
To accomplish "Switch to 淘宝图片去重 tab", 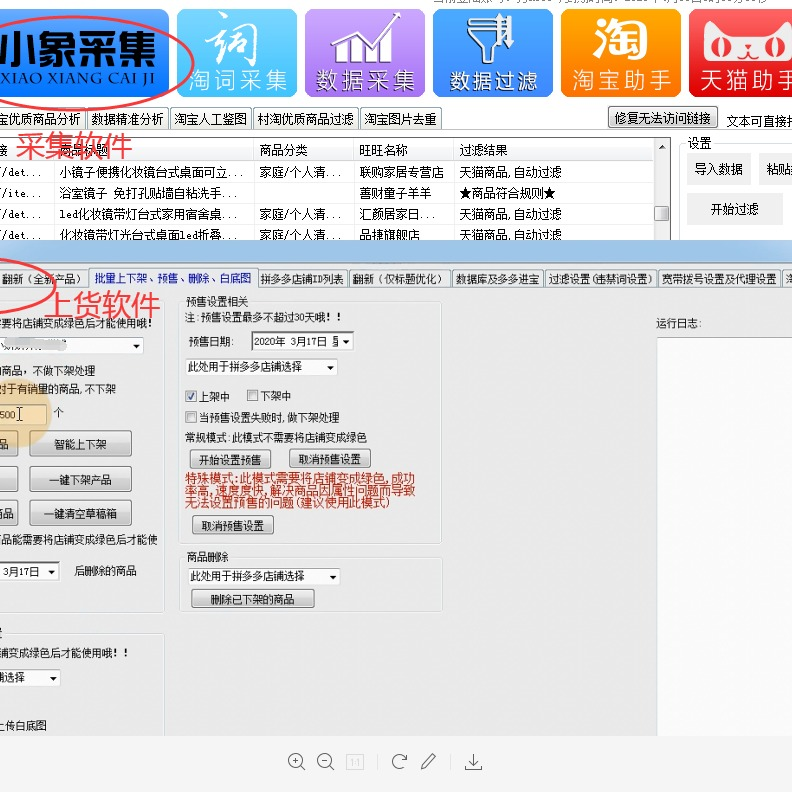I will [x=401, y=119].
